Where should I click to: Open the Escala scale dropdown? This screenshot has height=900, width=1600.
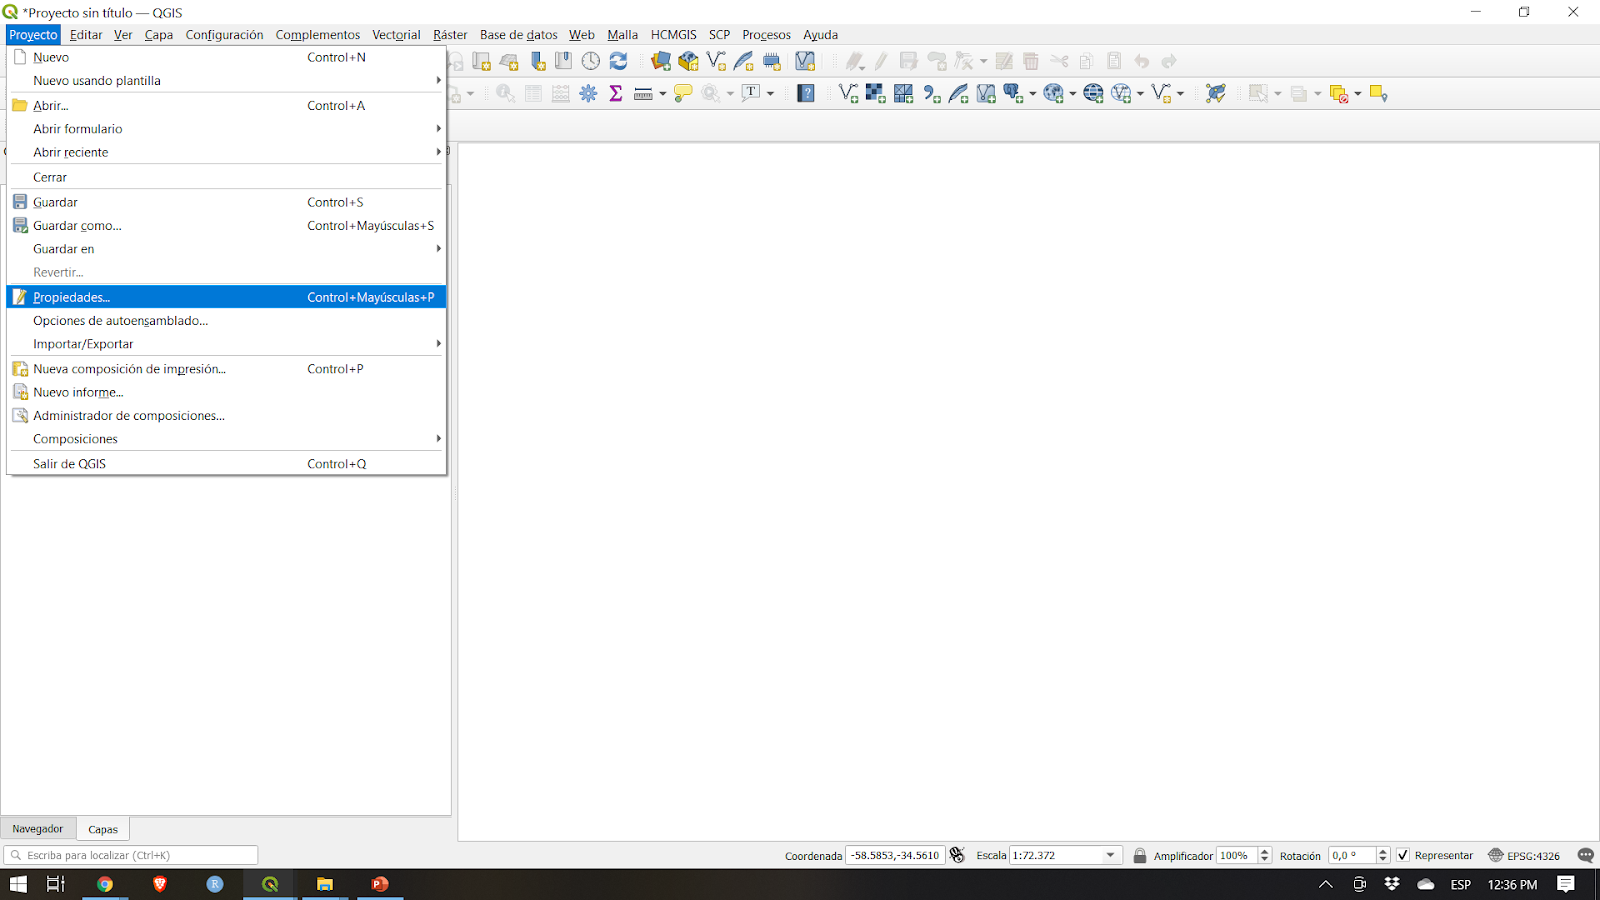1110,855
